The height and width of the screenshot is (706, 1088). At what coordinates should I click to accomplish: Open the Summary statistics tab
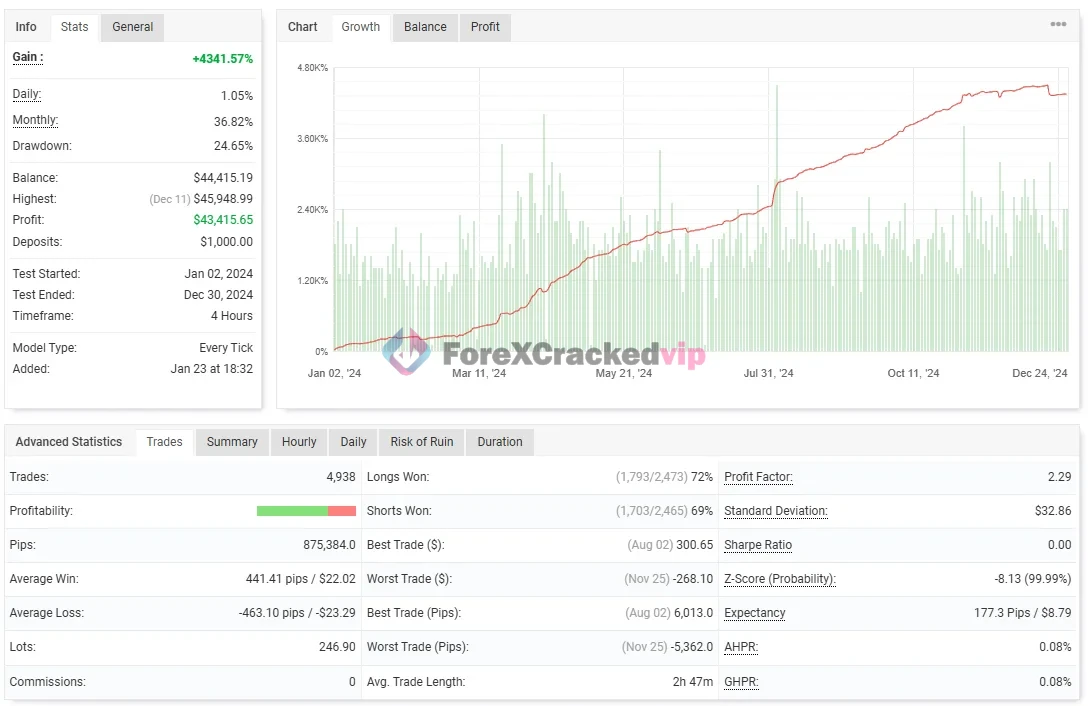click(x=232, y=442)
